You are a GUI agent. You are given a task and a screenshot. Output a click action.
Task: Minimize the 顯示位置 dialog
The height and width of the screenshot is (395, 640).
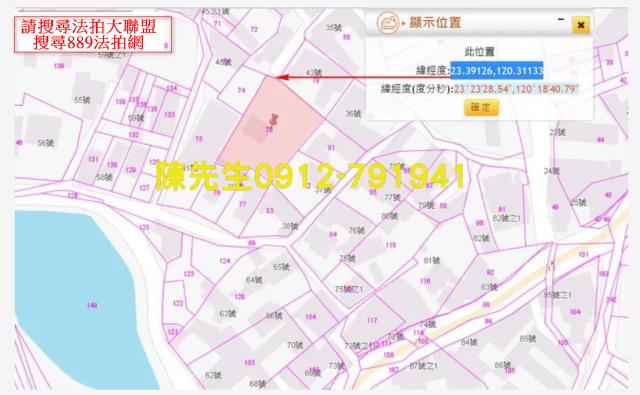[561, 19]
